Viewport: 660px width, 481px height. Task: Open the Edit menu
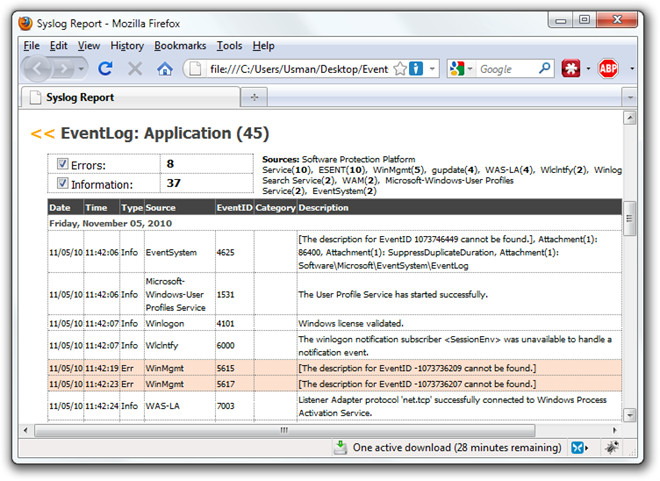click(x=59, y=45)
